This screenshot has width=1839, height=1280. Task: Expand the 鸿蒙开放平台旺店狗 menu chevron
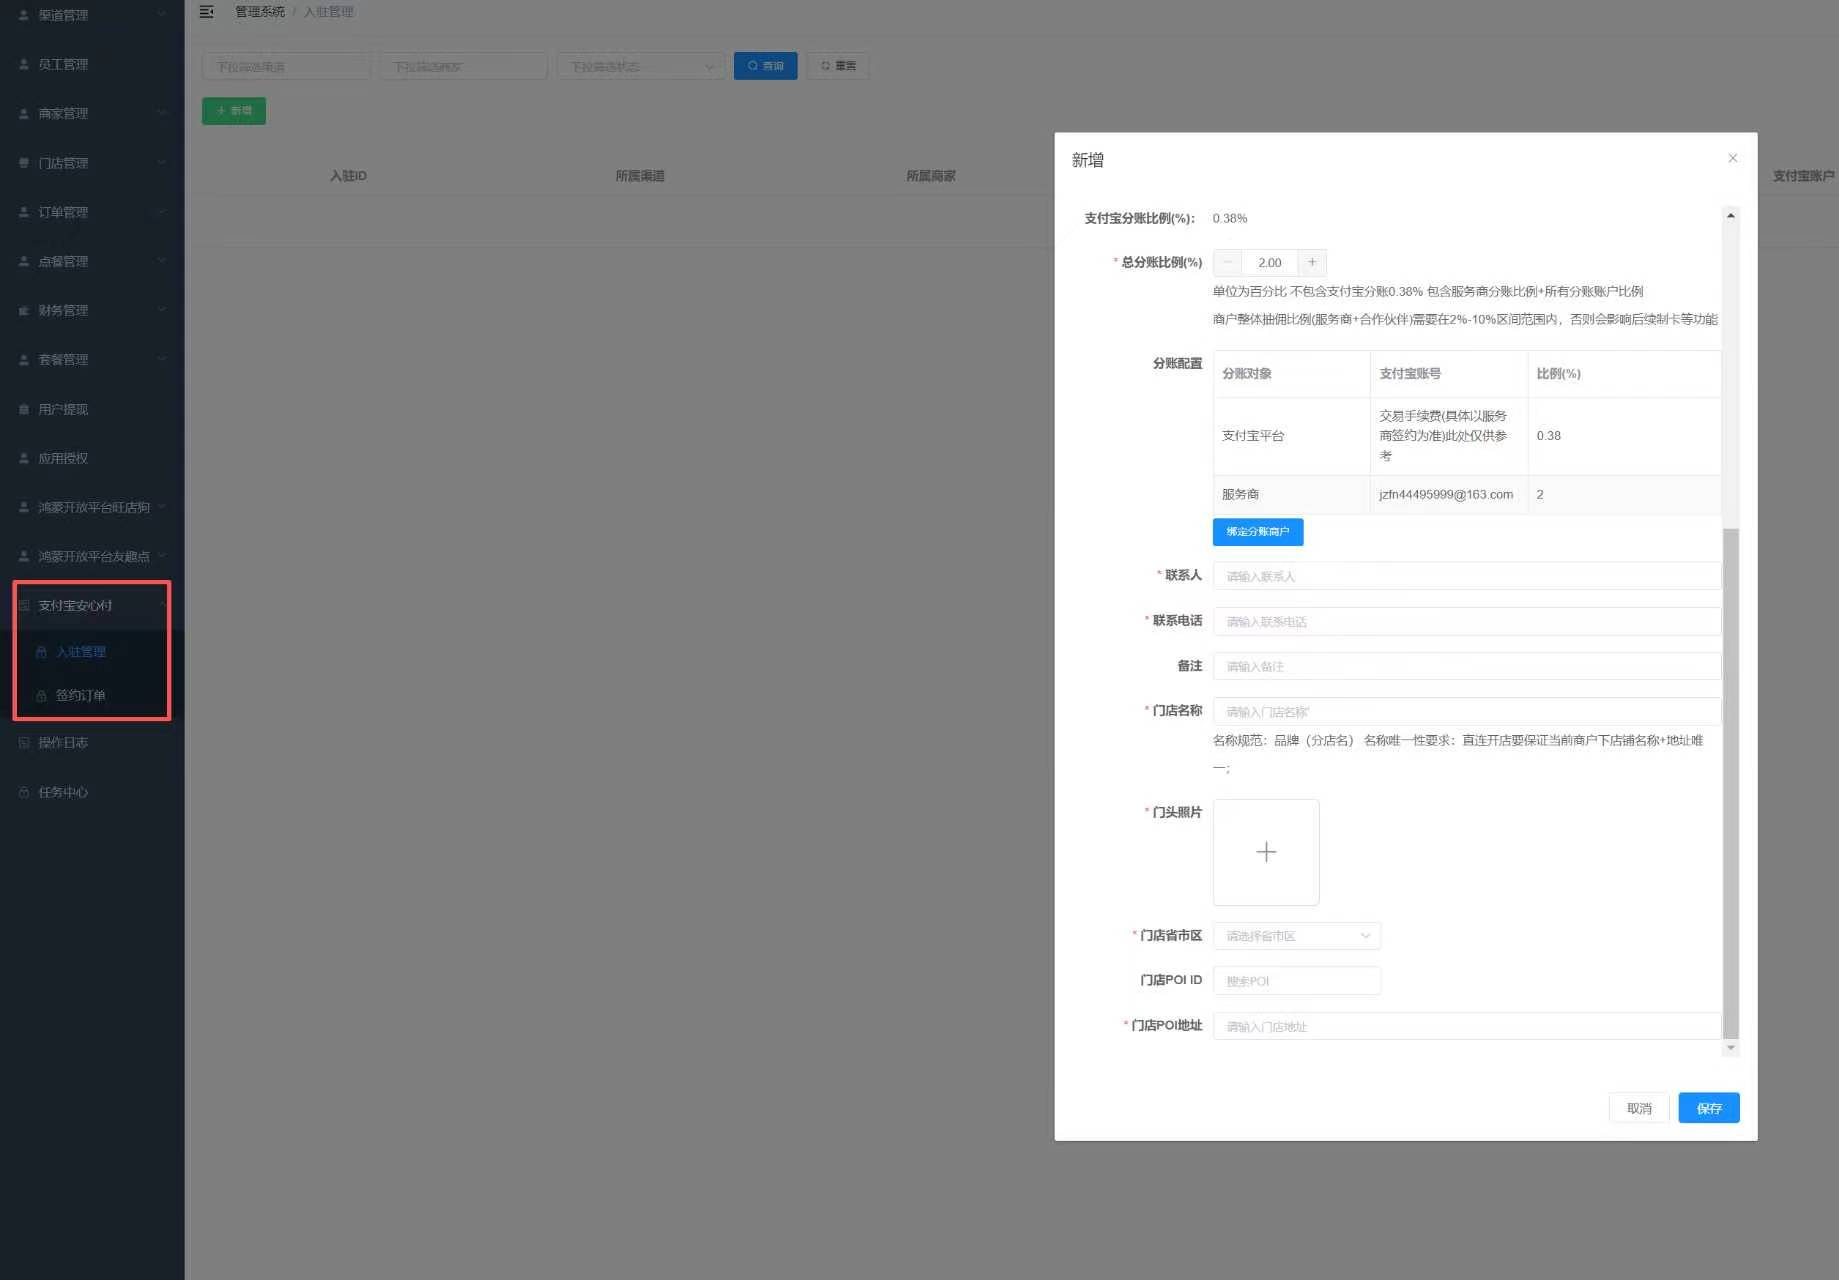point(162,507)
